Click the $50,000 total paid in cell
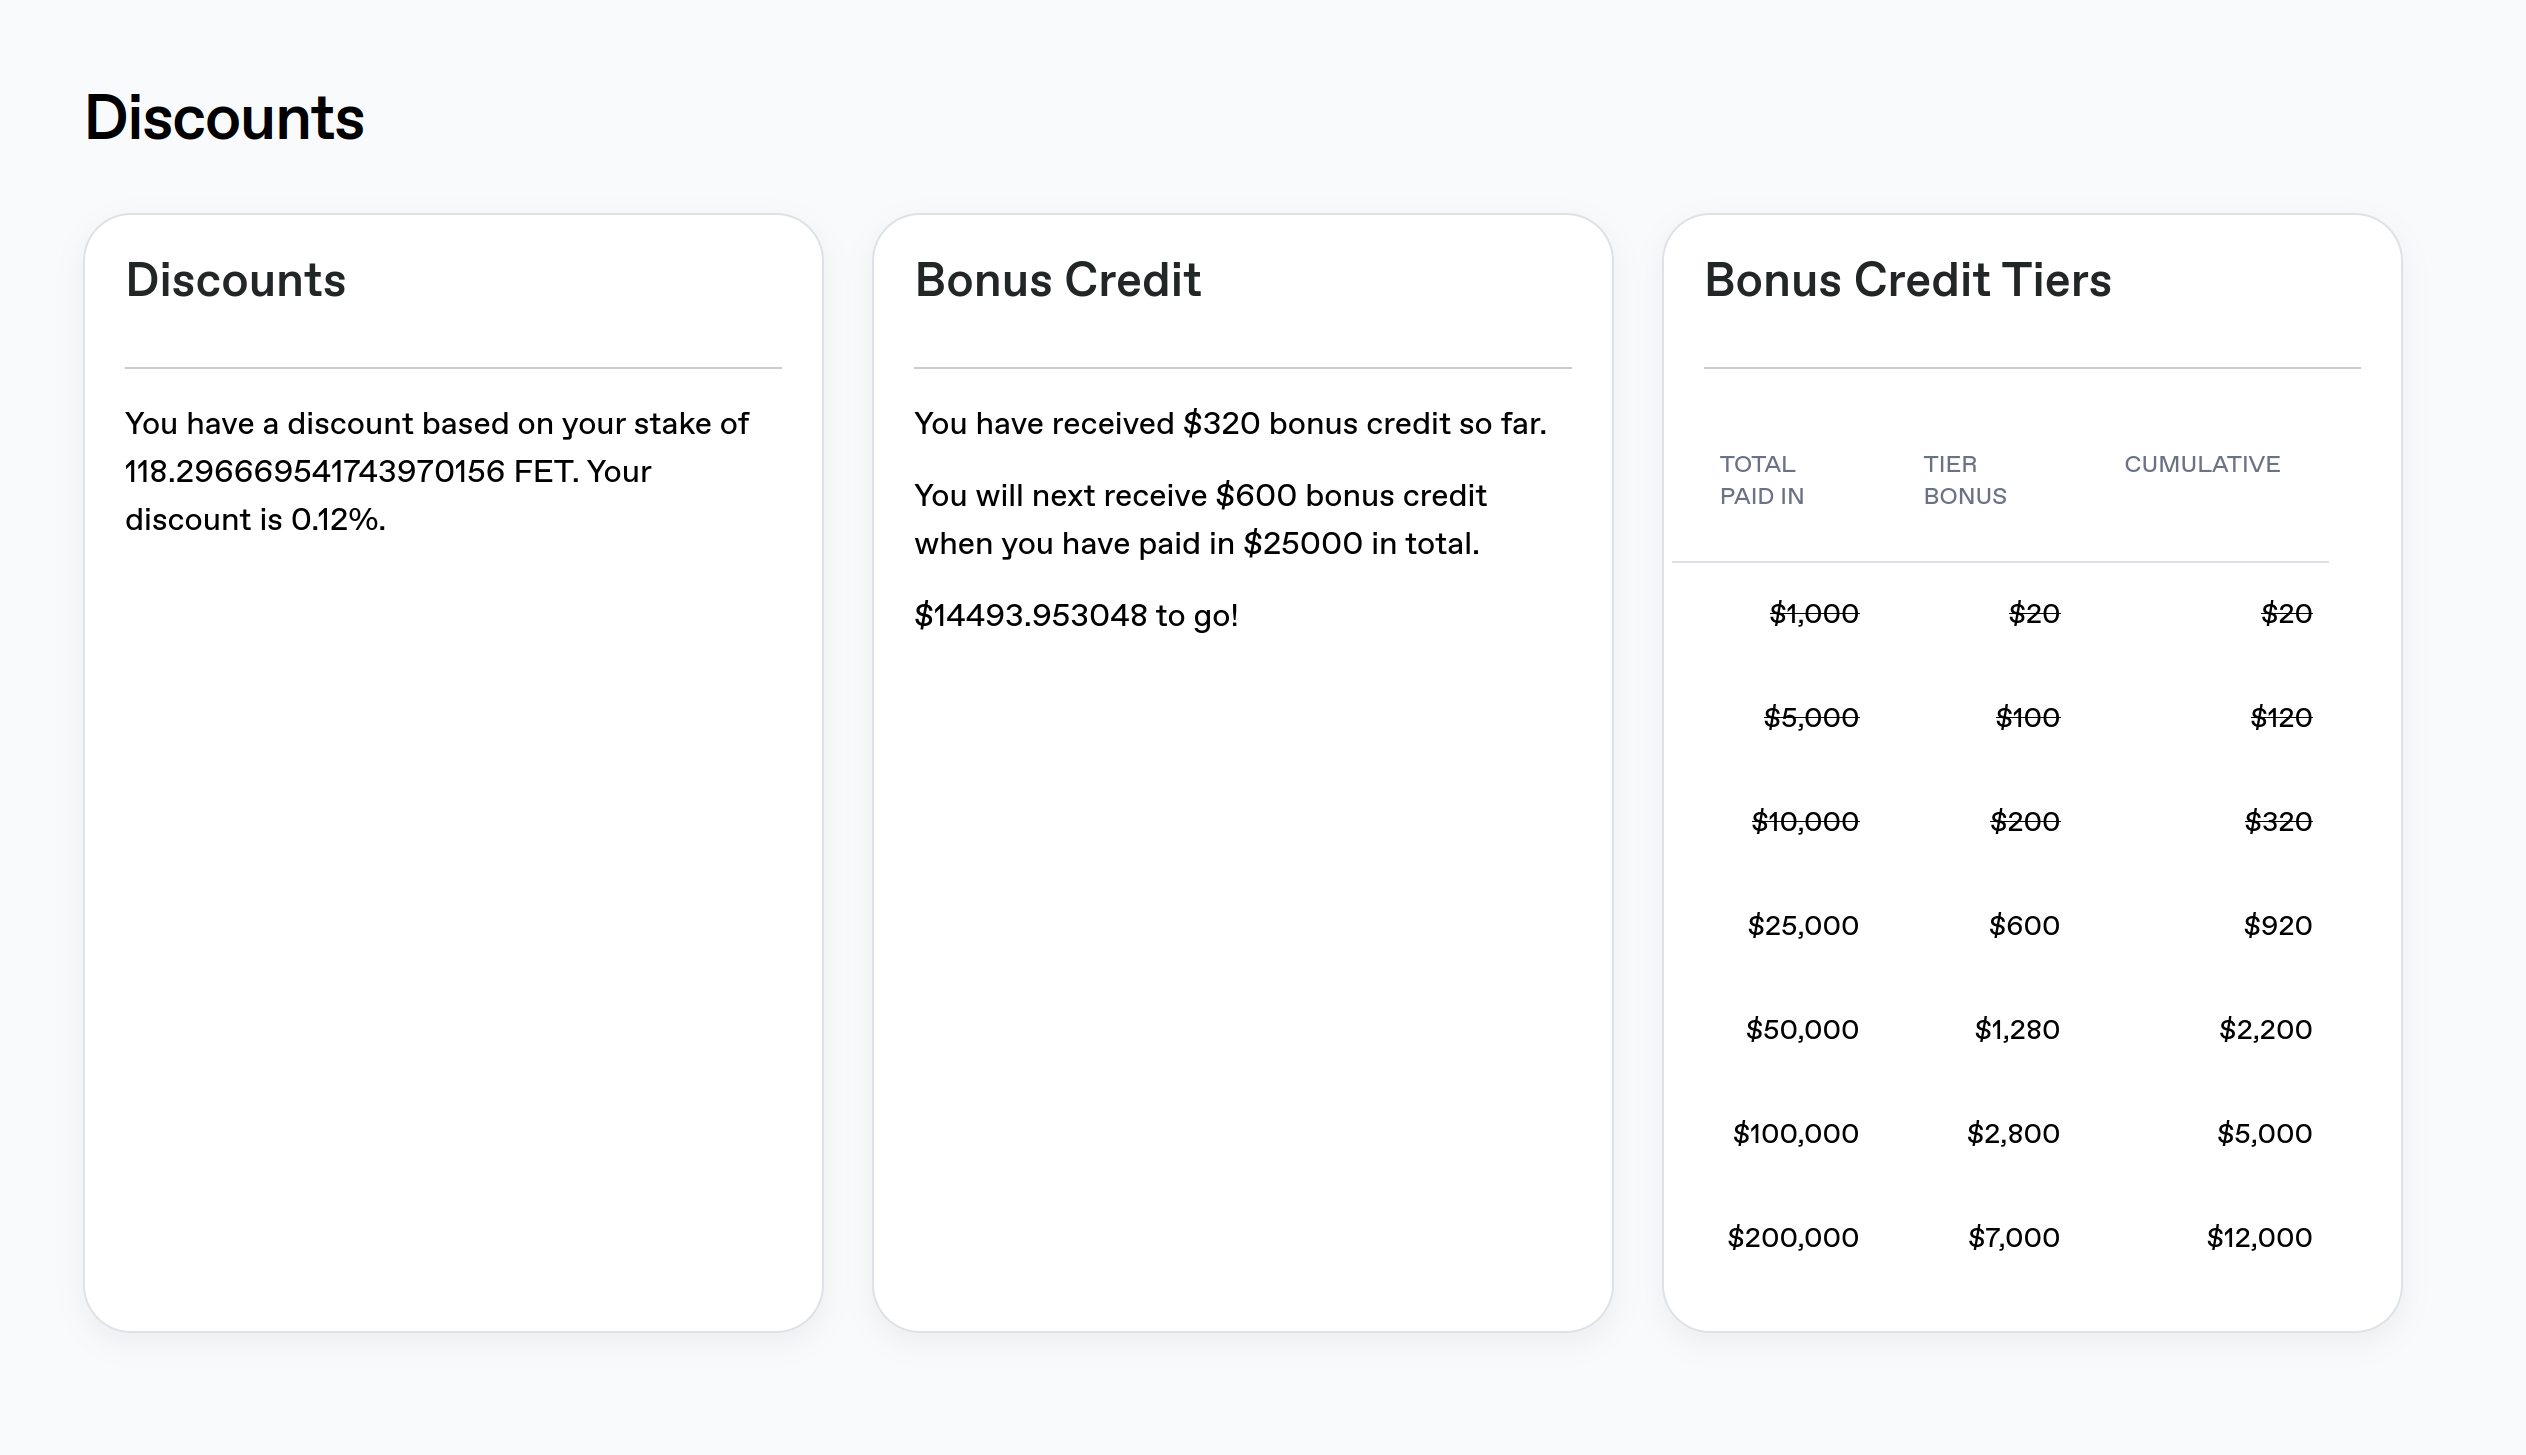 (x=1801, y=1029)
